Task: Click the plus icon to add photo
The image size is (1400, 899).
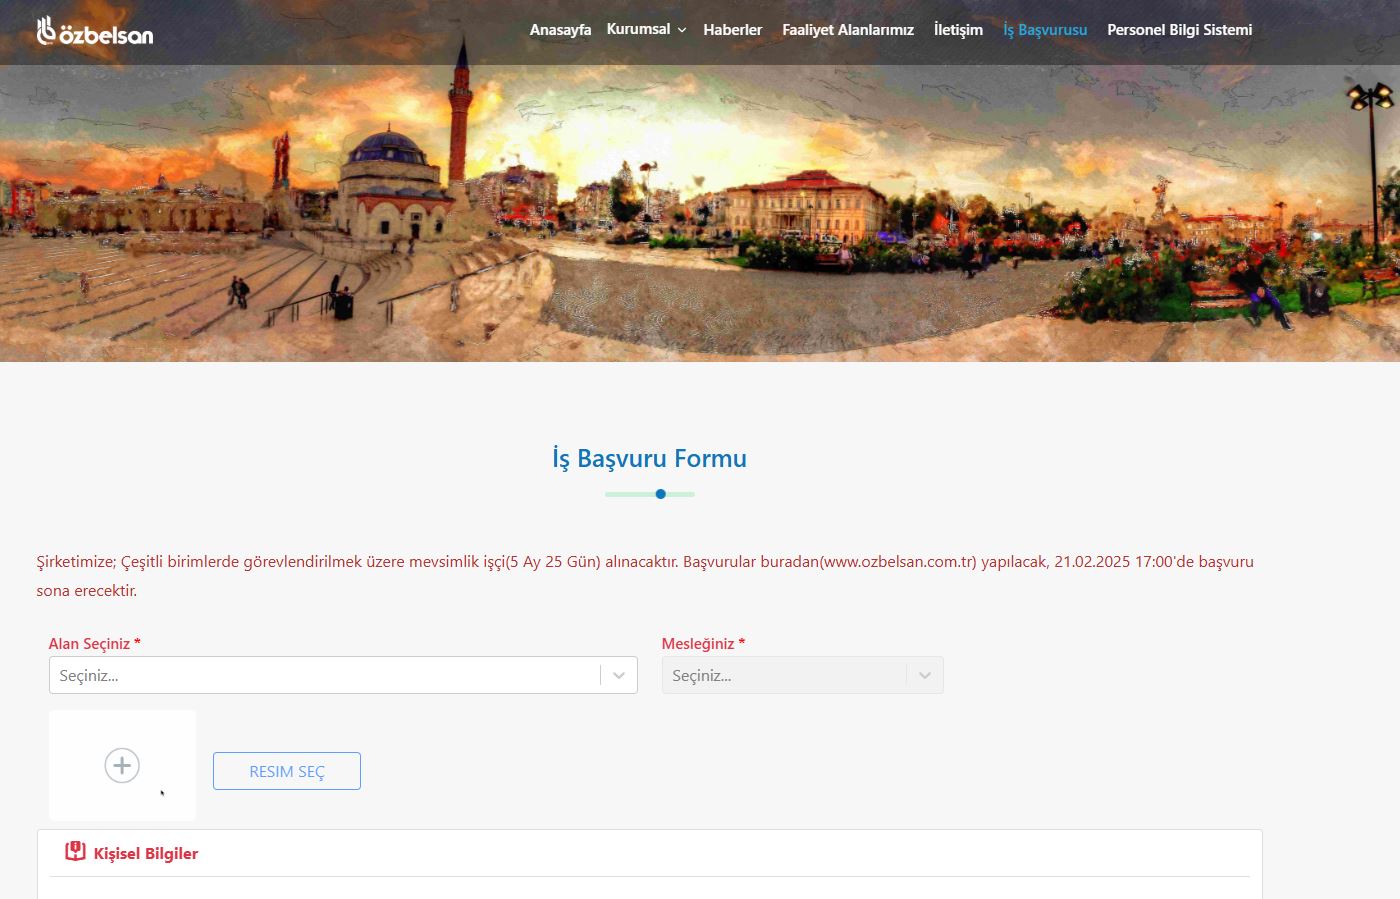Action: (x=122, y=765)
